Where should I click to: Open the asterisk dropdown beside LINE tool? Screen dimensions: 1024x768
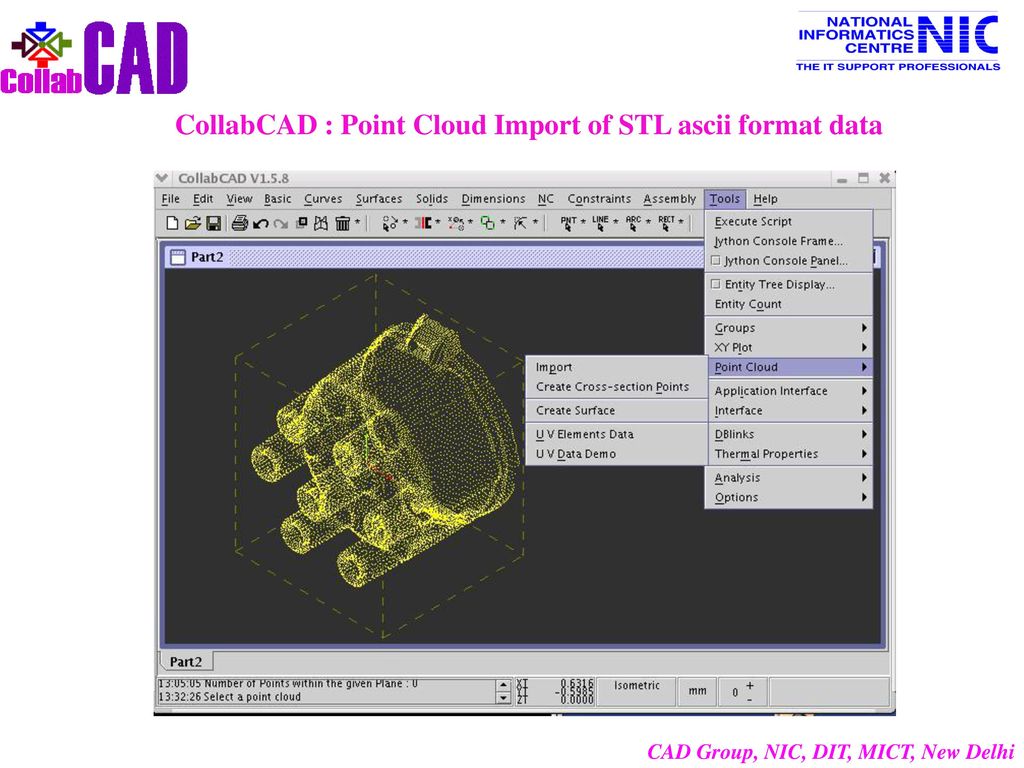point(615,222)
